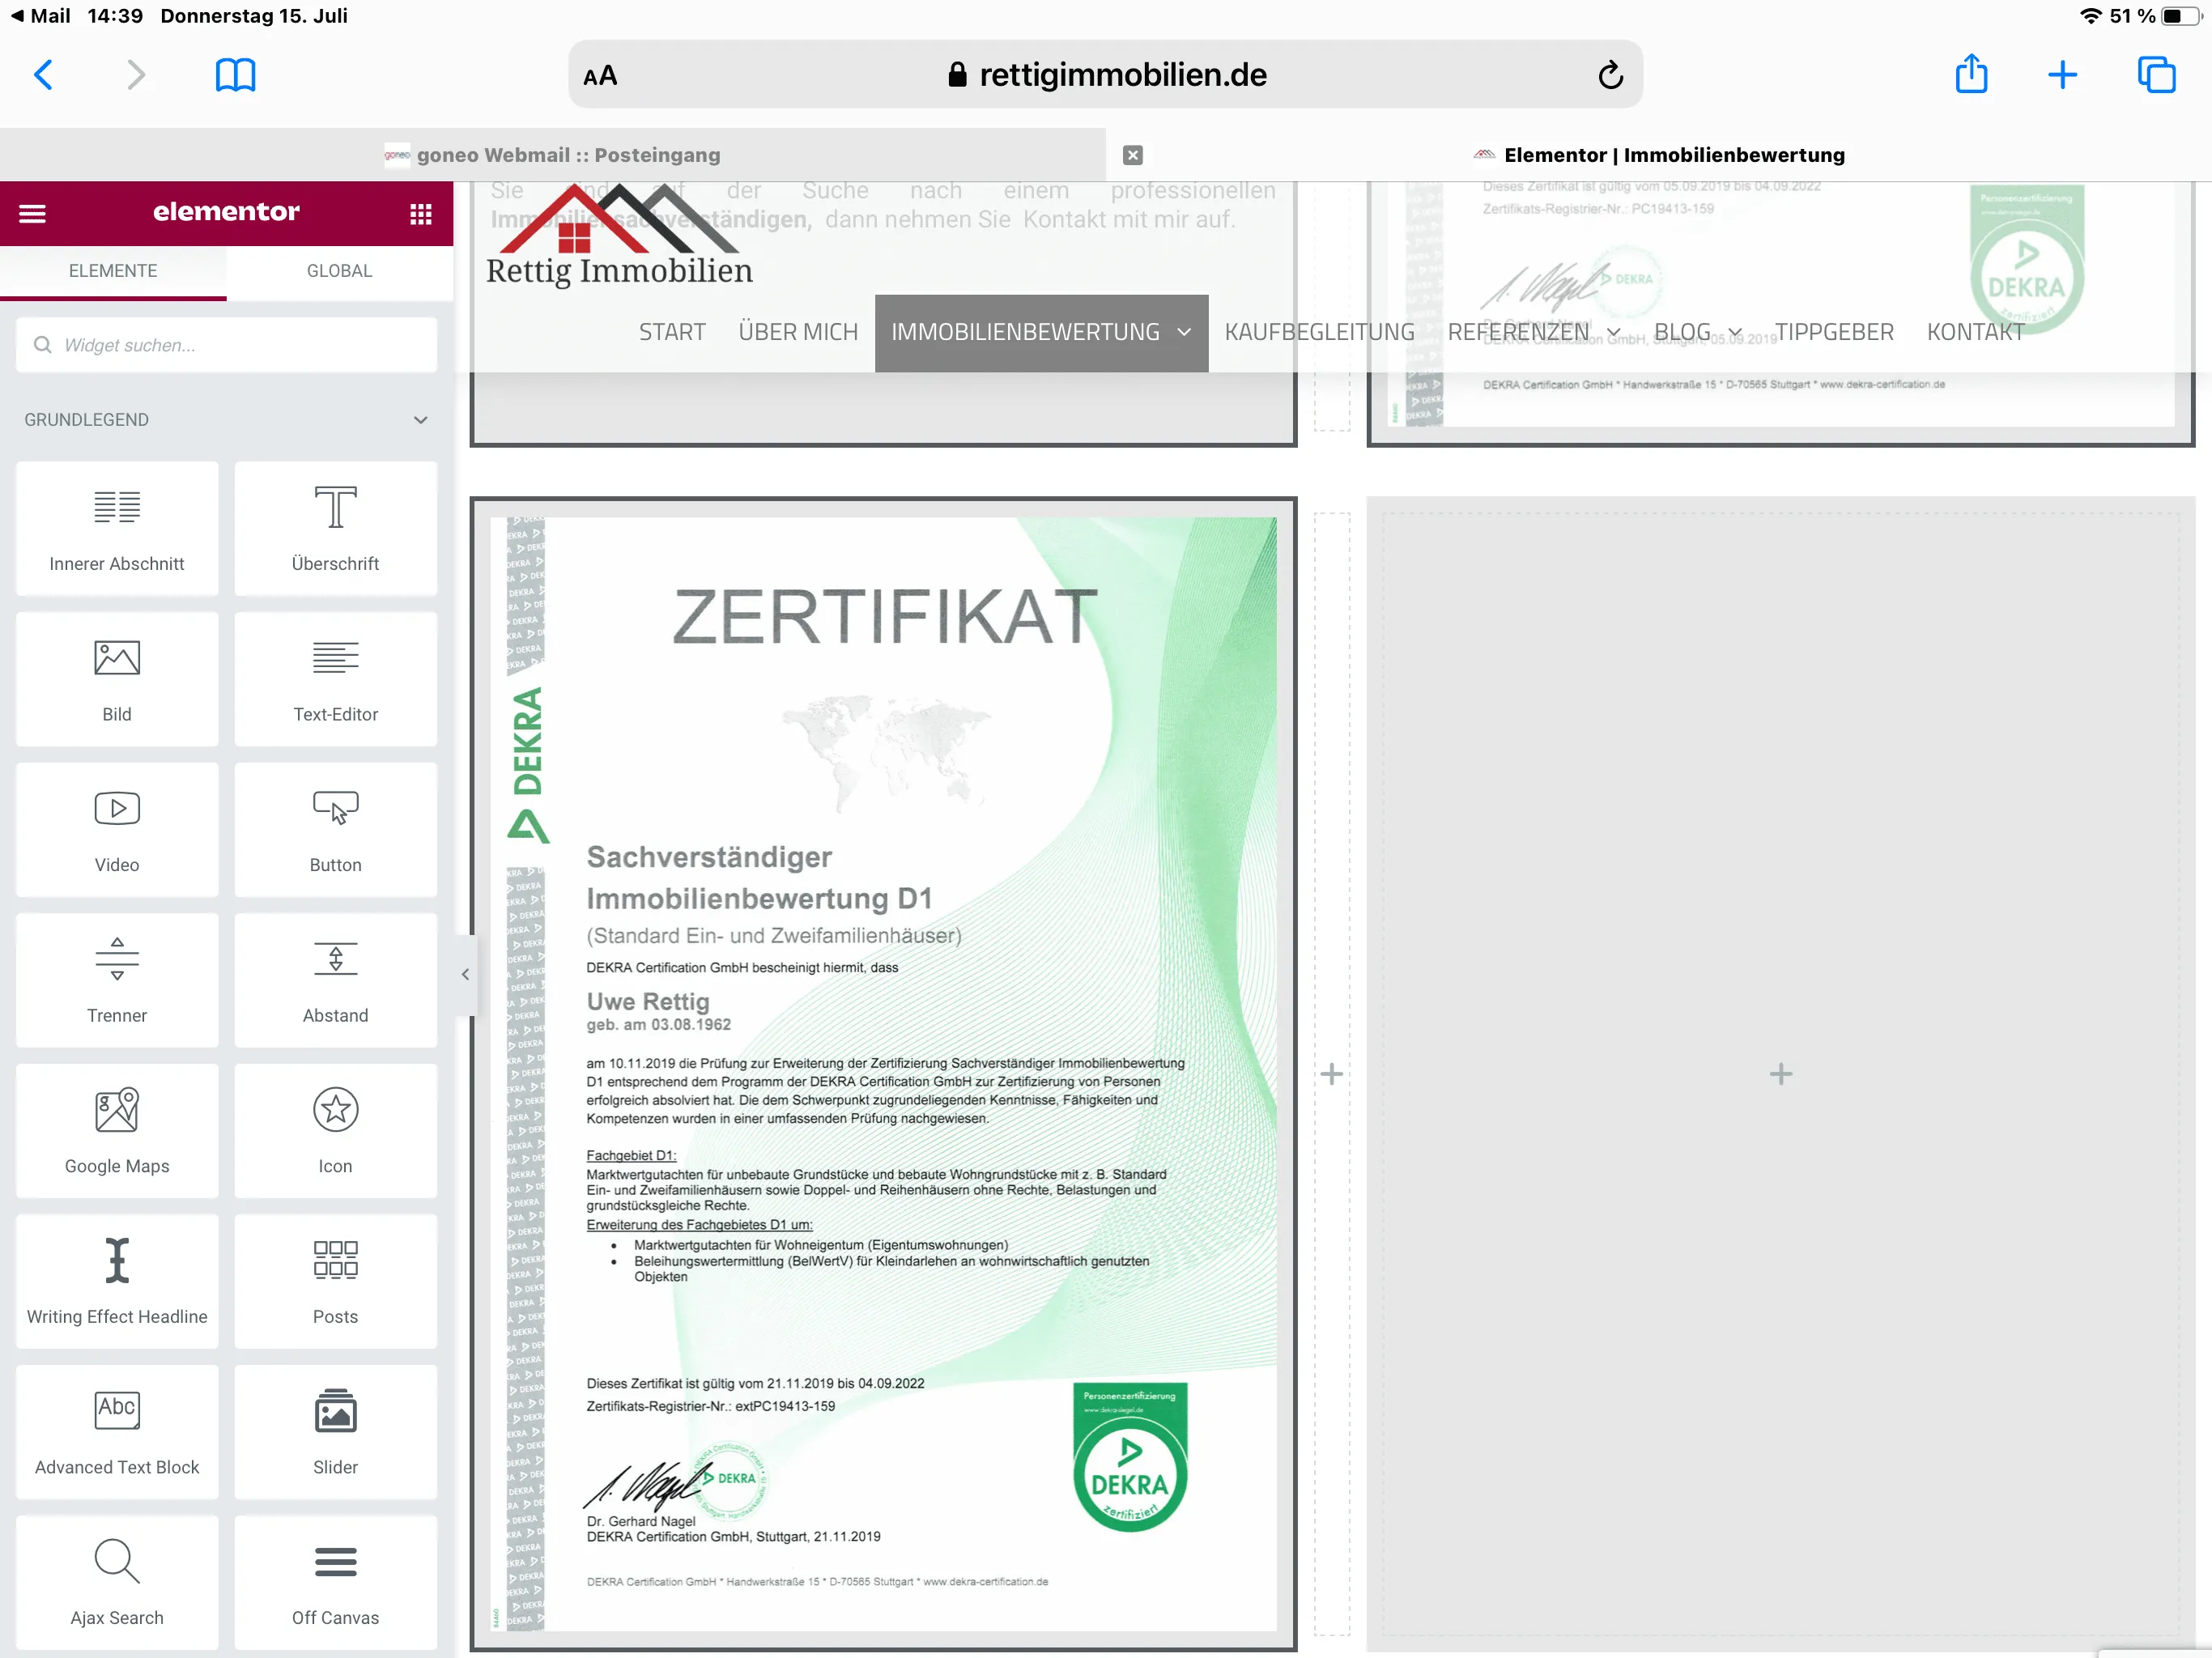The height and width of the screenshot is (1658, 2212).
Task: Select the Trenner divider widget
Action: coord(117,980)
